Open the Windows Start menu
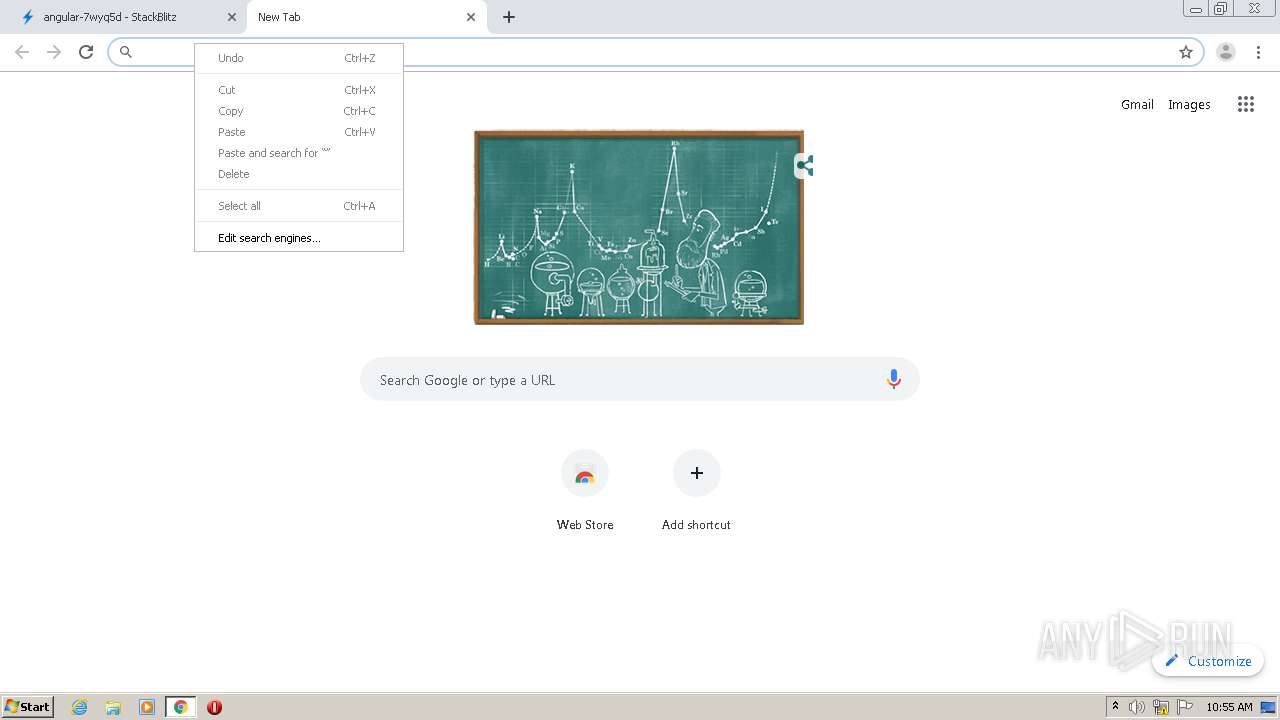This screenshot has width=1280, height=720. point(28,707)
